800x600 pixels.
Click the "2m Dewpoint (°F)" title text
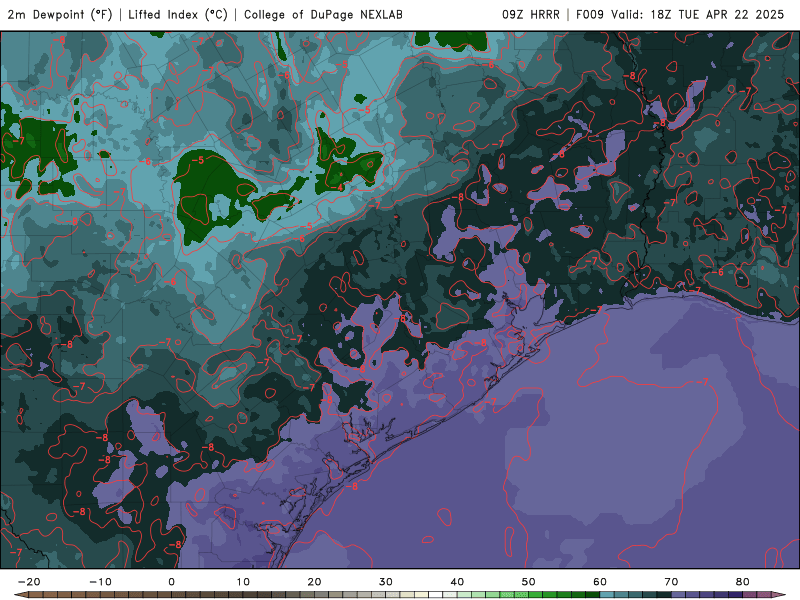60,15
